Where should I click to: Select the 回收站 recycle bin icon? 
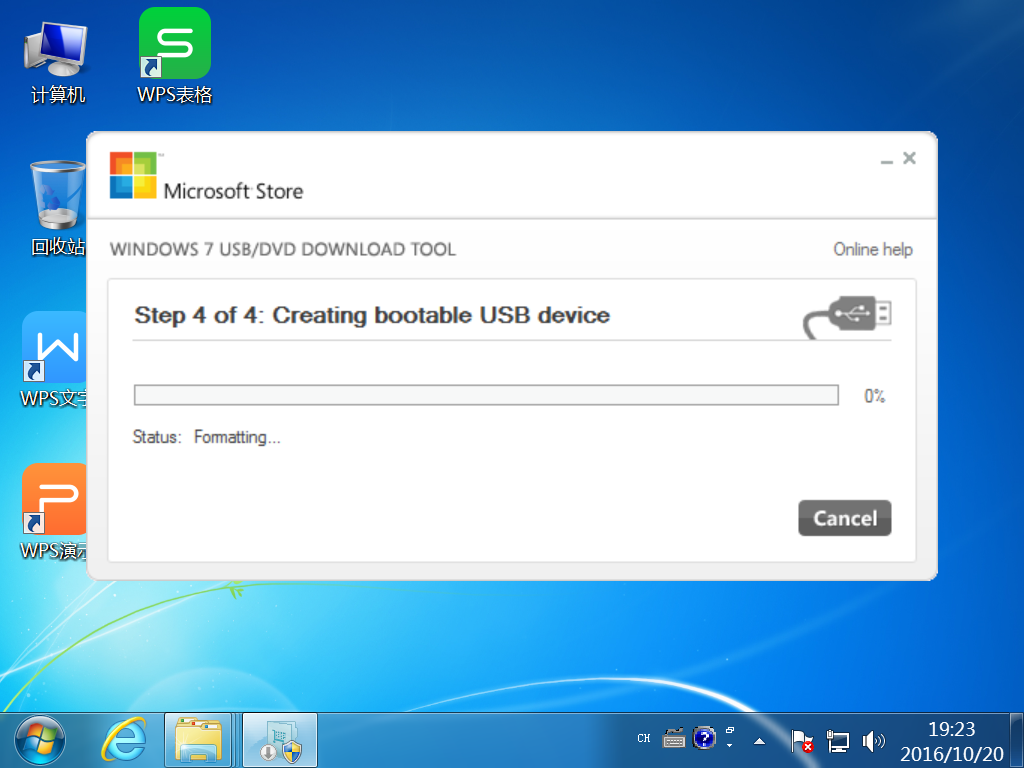click(x=57, y=208)
